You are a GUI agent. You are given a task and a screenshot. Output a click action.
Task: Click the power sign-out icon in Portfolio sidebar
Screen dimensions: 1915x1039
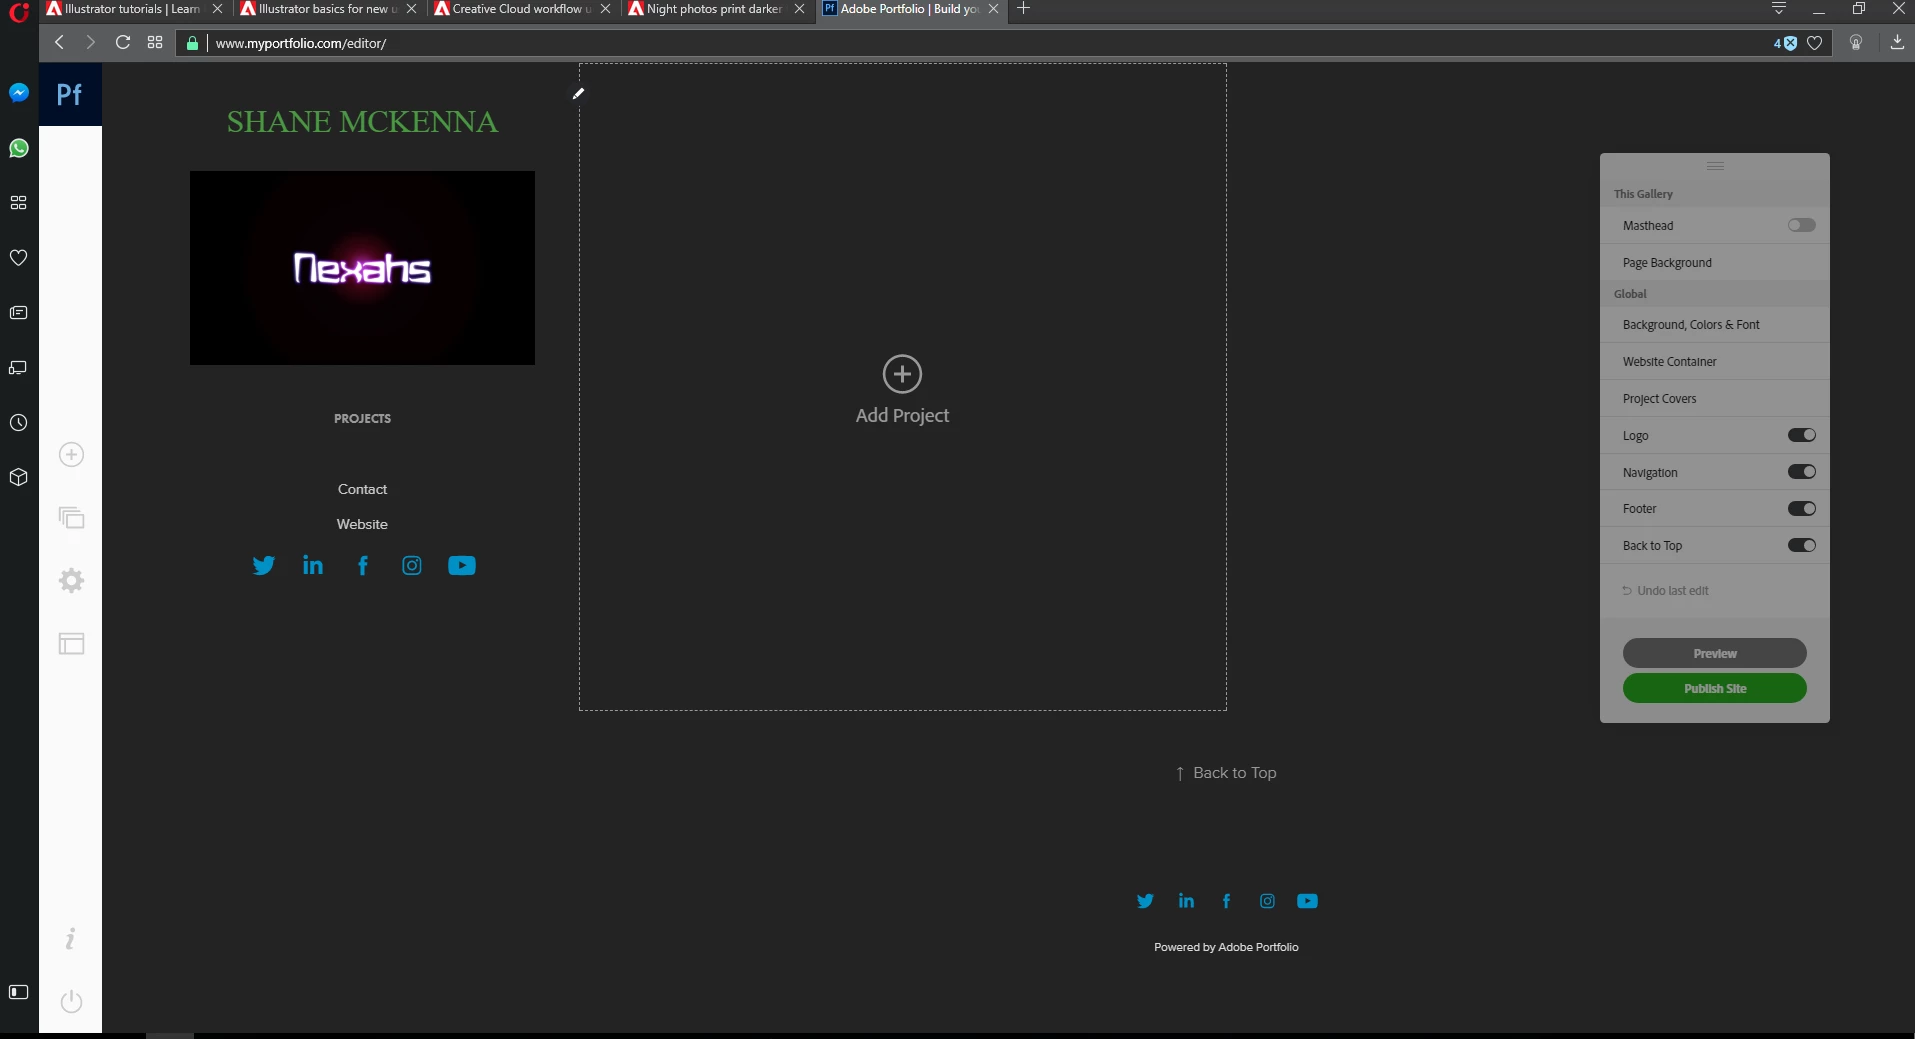[71, 1001]
